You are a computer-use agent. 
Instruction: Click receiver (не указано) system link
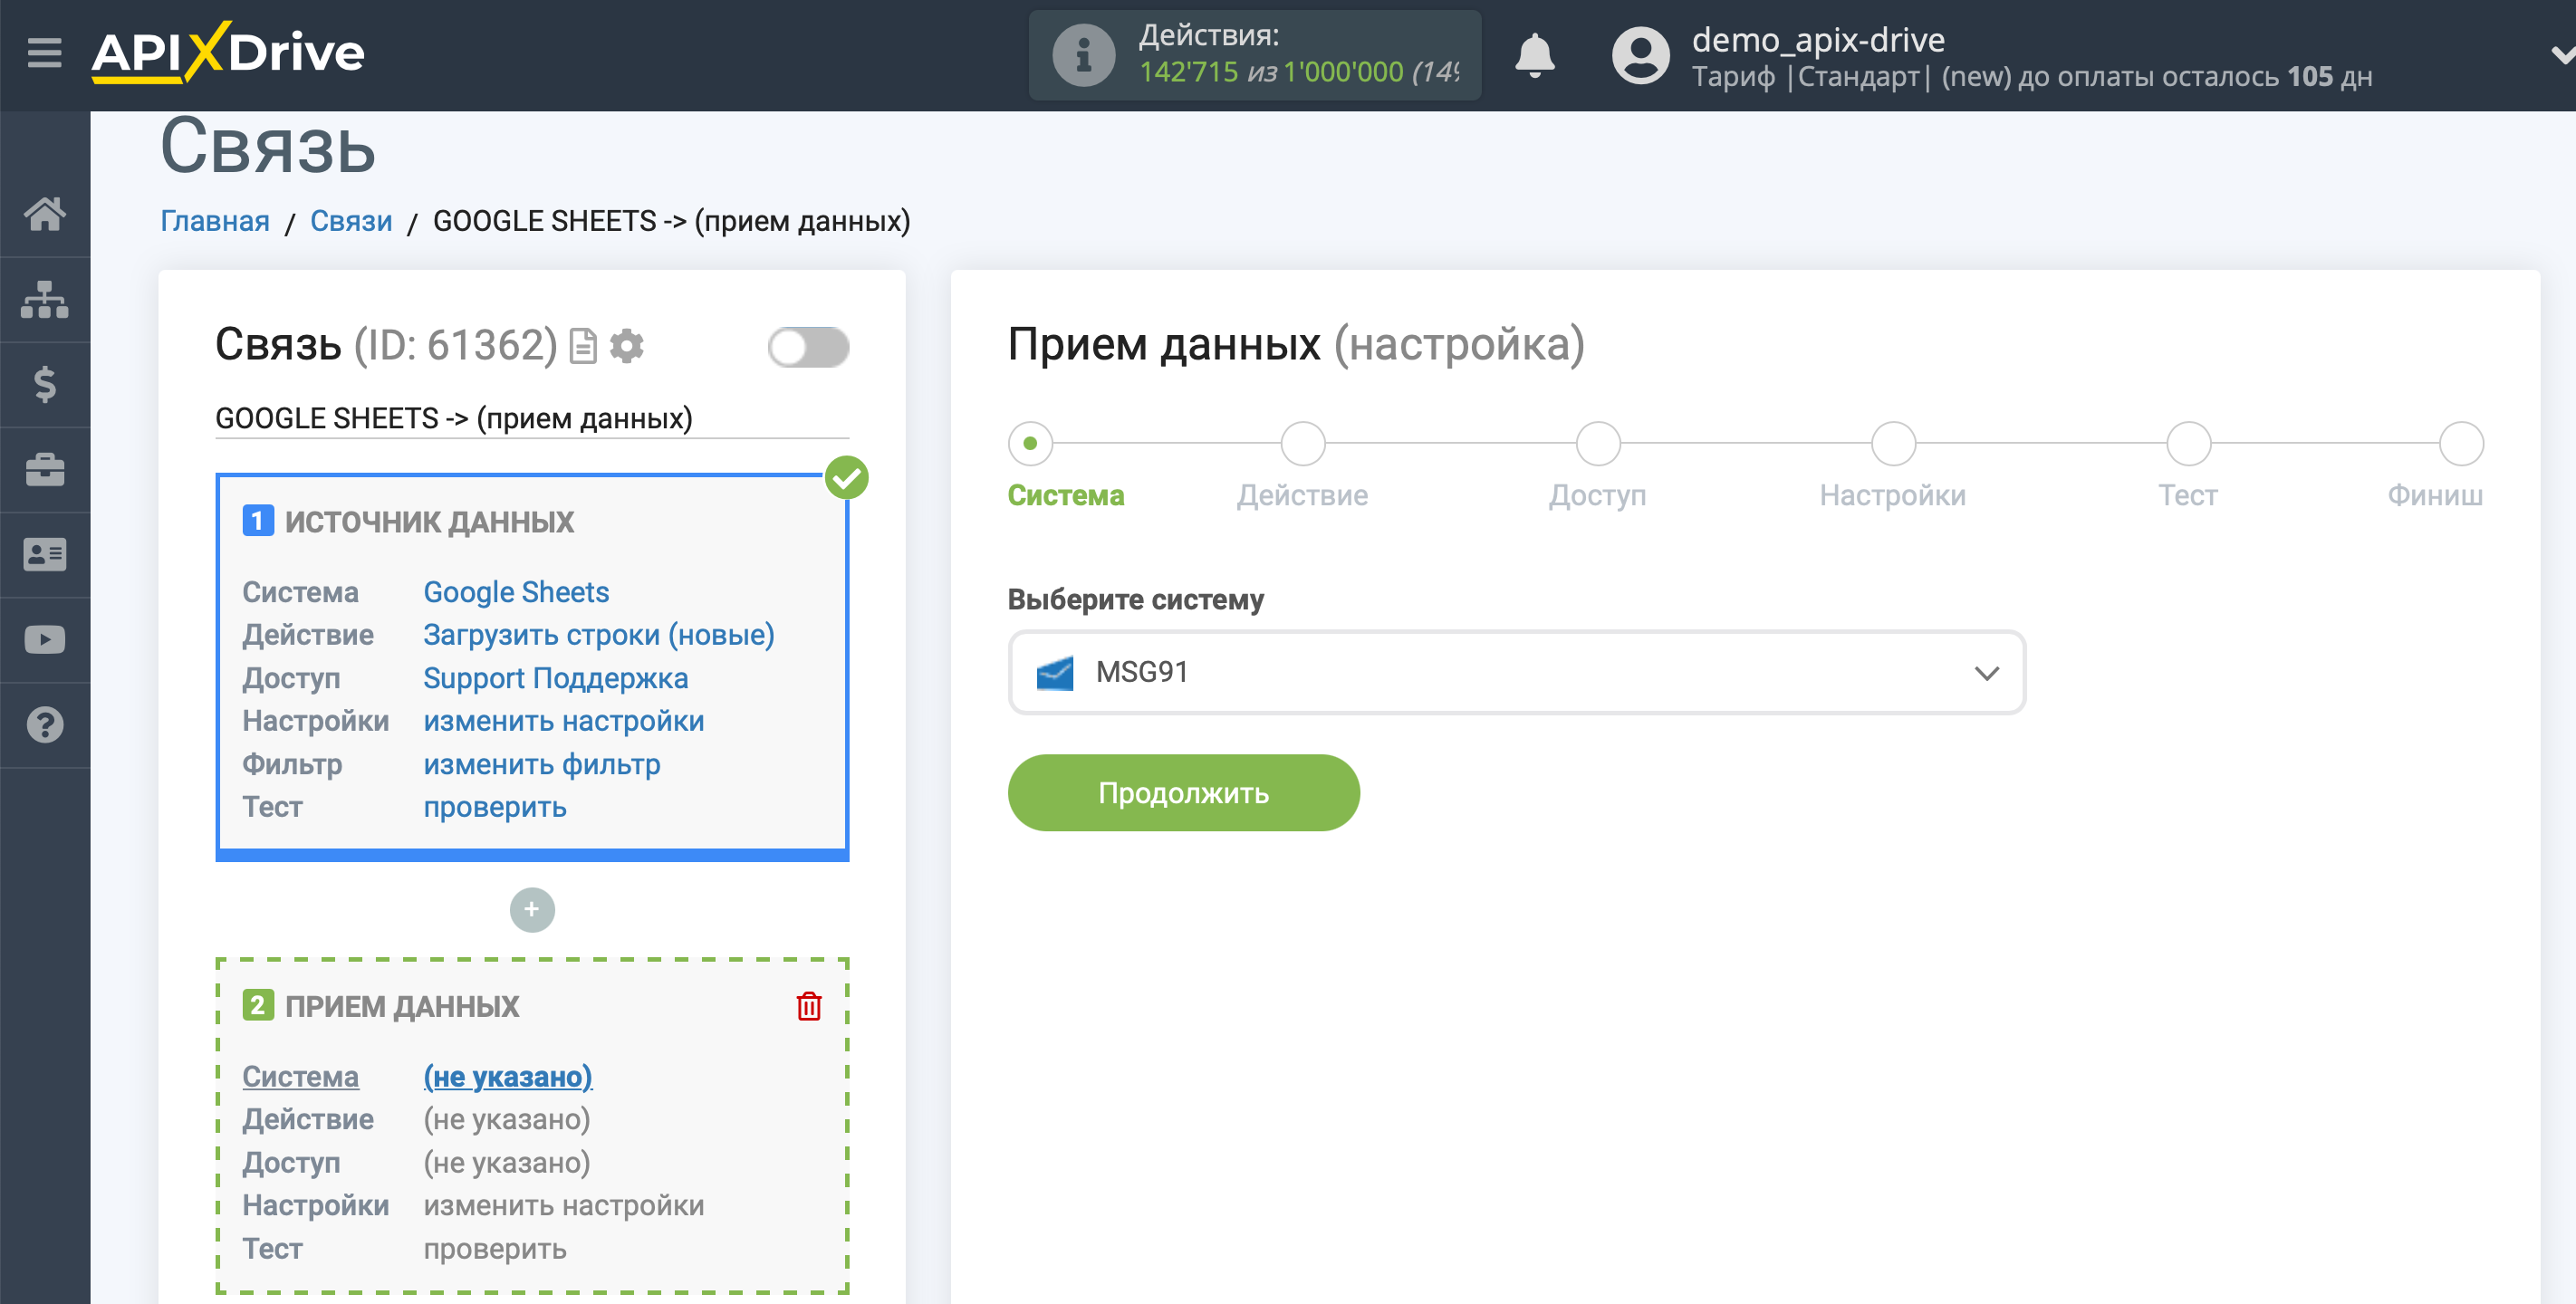pos(508,1077)
